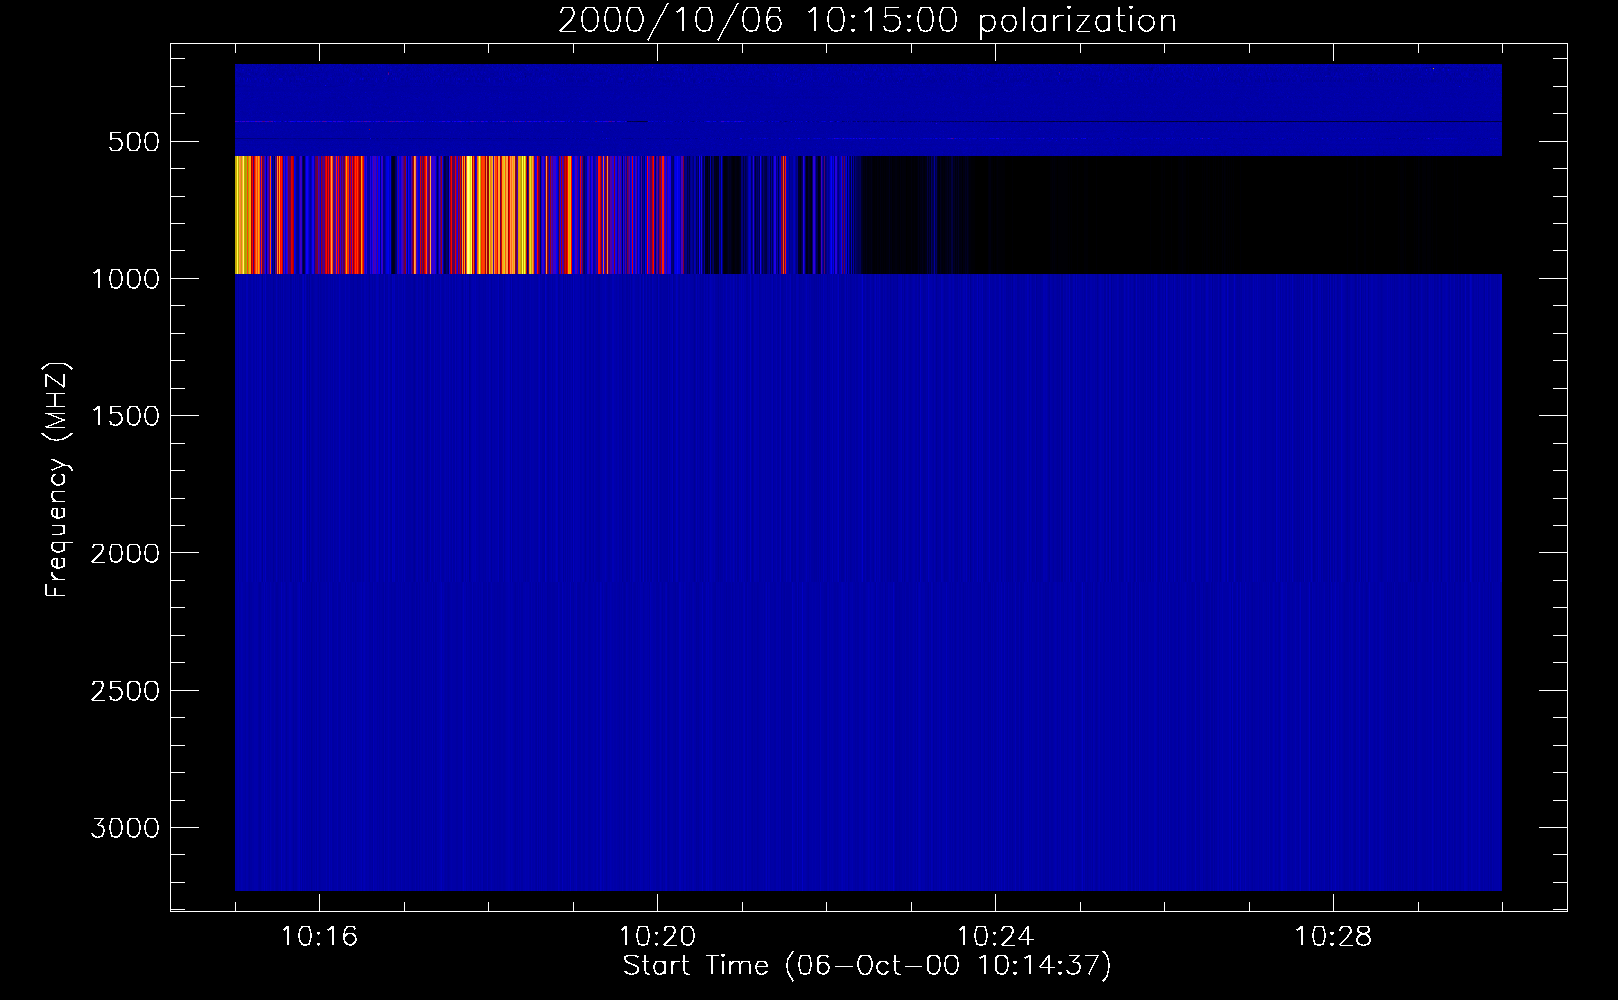The width and height of the screenshot is (1618, 1000).
Task: Click the 3000 frequency tick label
Action: [x=125, y=828]
